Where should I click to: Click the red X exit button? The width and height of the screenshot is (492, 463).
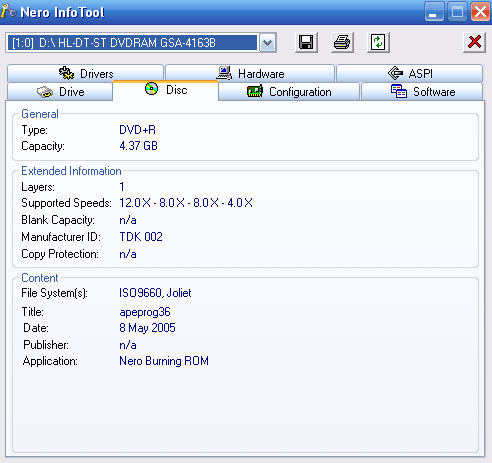pos(474,42)
